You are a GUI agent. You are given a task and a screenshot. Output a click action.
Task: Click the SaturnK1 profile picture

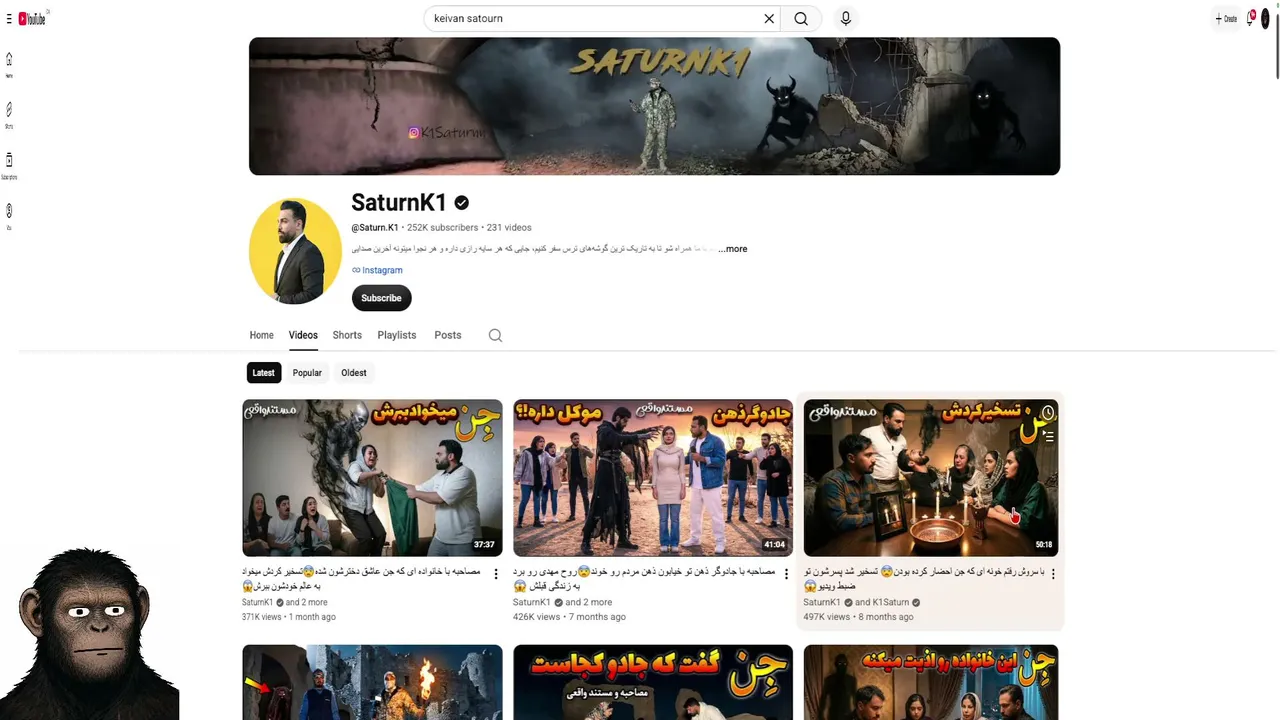295,250
